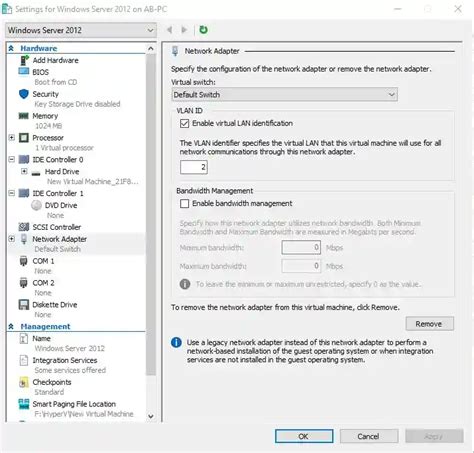The height and width of the screenshot is (453, 474).
Task: Go back with the left arrow
Action: [x=170, y=30]
